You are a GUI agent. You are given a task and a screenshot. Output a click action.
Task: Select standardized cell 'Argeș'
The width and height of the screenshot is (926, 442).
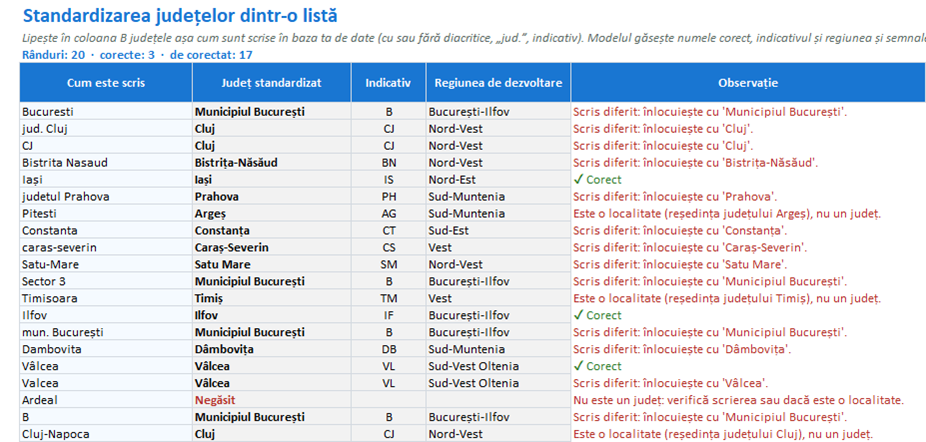pos(272,213)
